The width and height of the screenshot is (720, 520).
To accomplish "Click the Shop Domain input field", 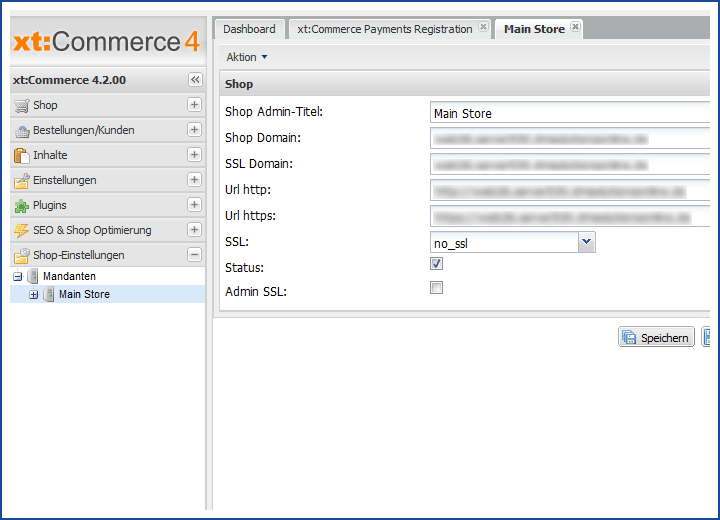I will point(570,138).
